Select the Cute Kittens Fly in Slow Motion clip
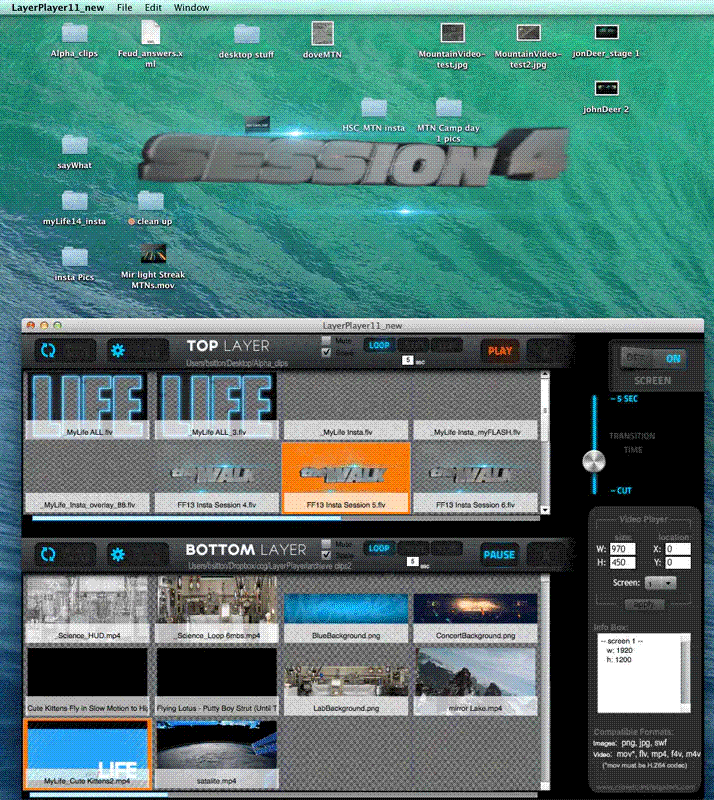This screenshot has height=800, width=714. [87, 682]
